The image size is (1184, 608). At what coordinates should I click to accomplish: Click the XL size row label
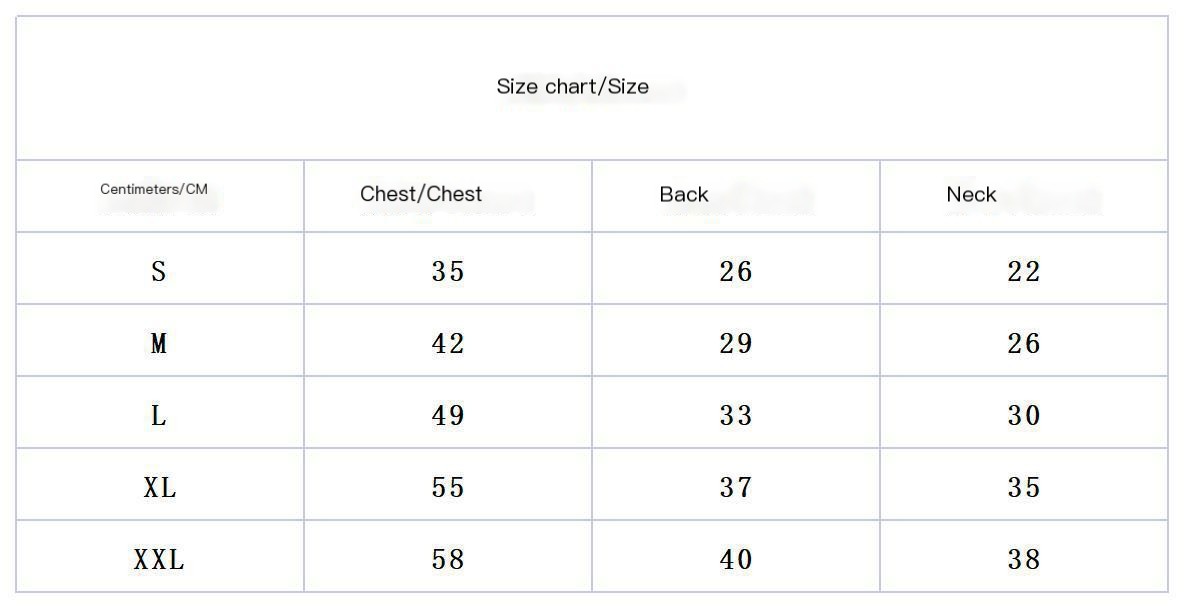pyautogui.click(x=160, y=488)
